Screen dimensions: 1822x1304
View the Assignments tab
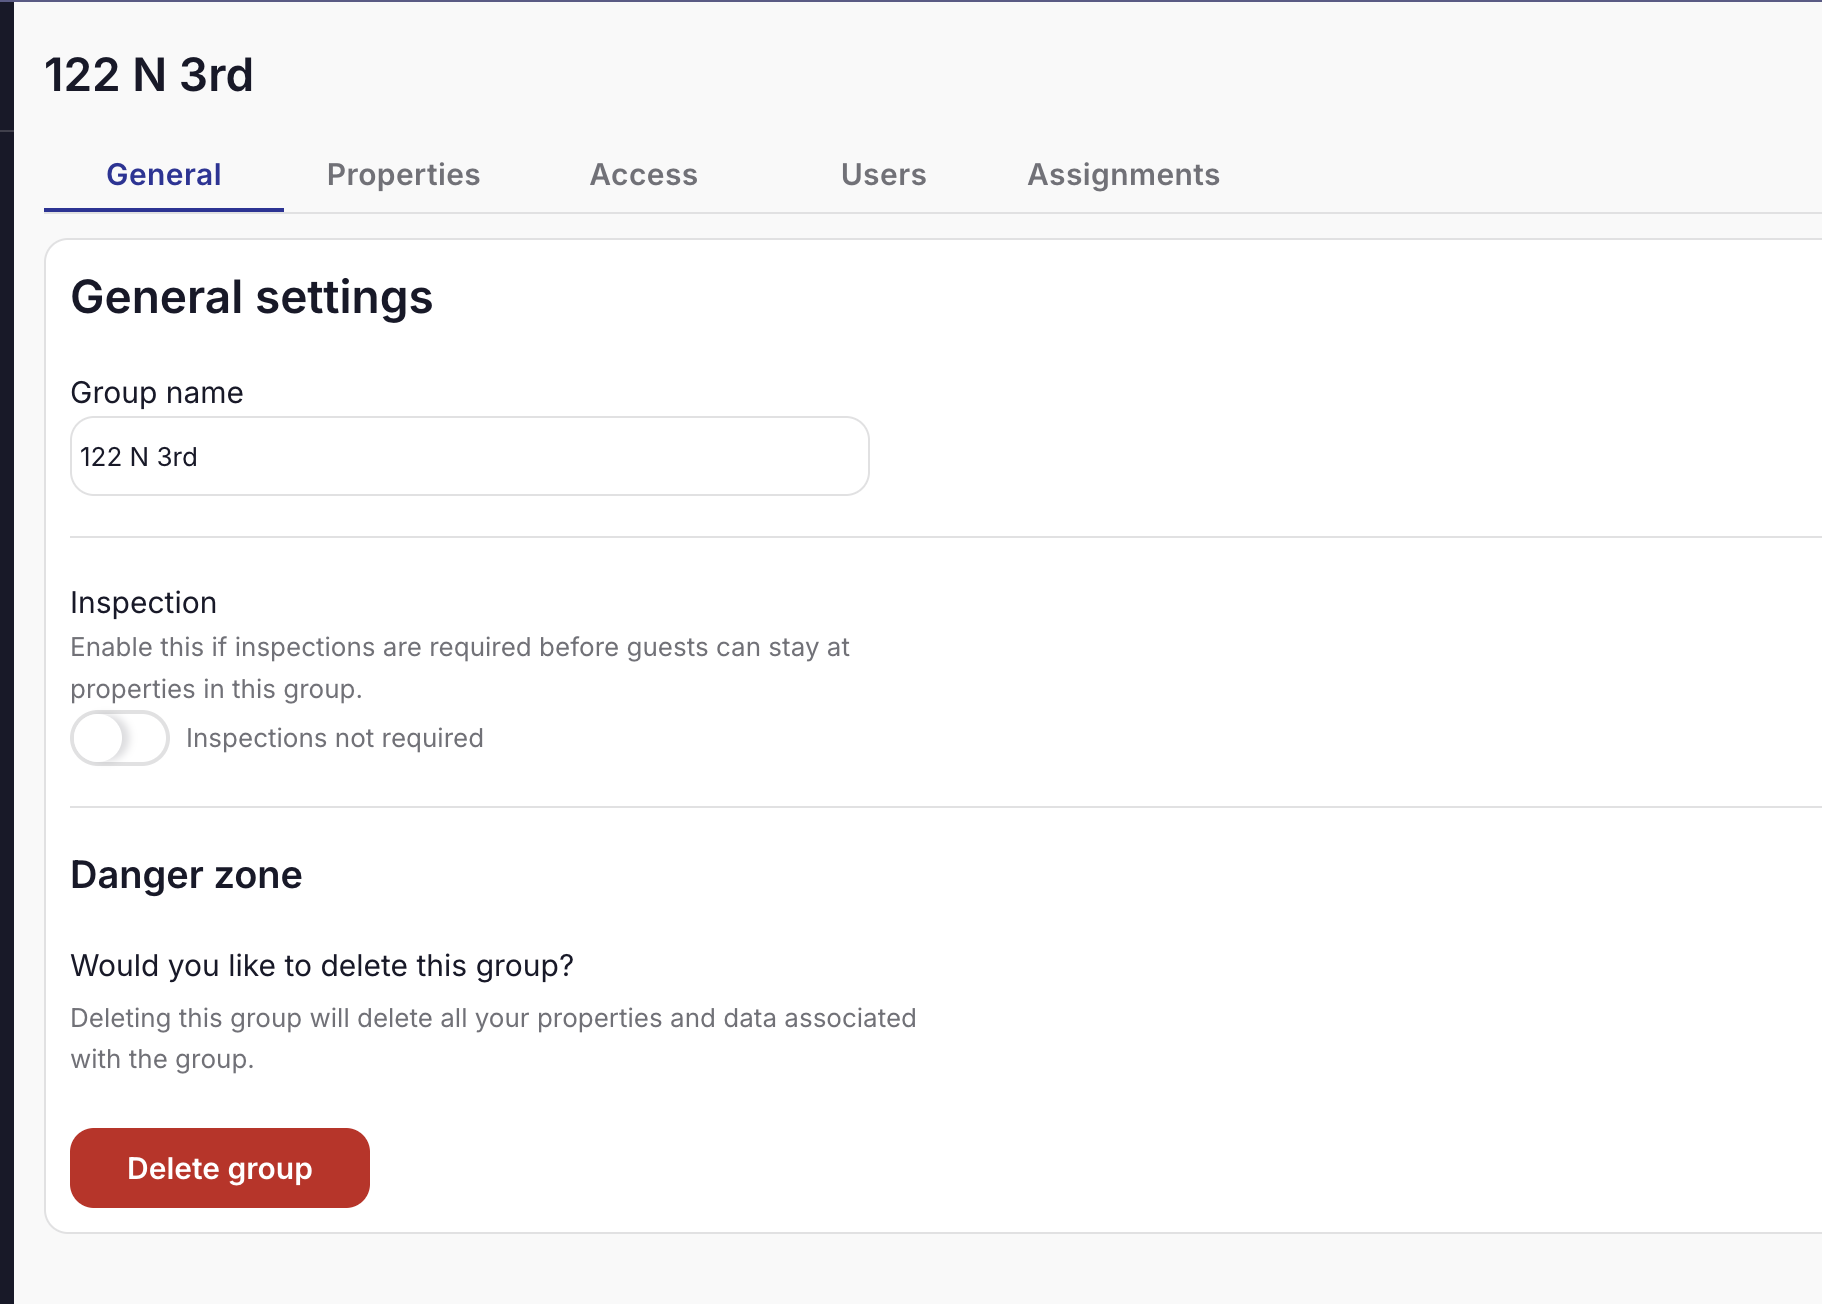coord(1122,174)
